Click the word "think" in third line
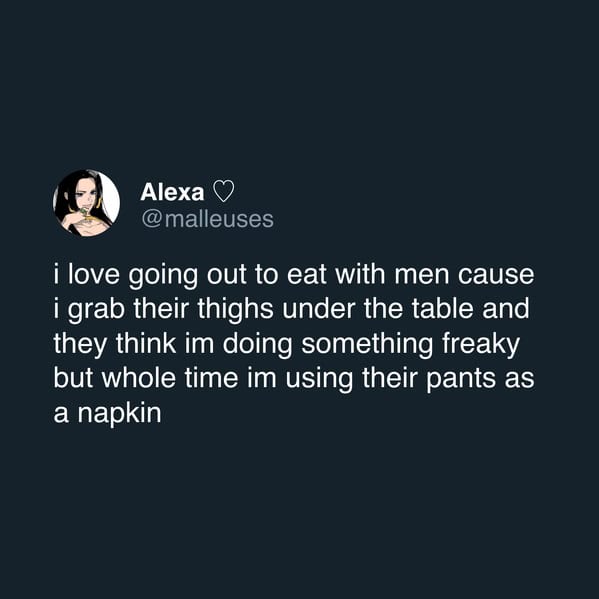Screen dimensions: 599x599 [146, 343]
